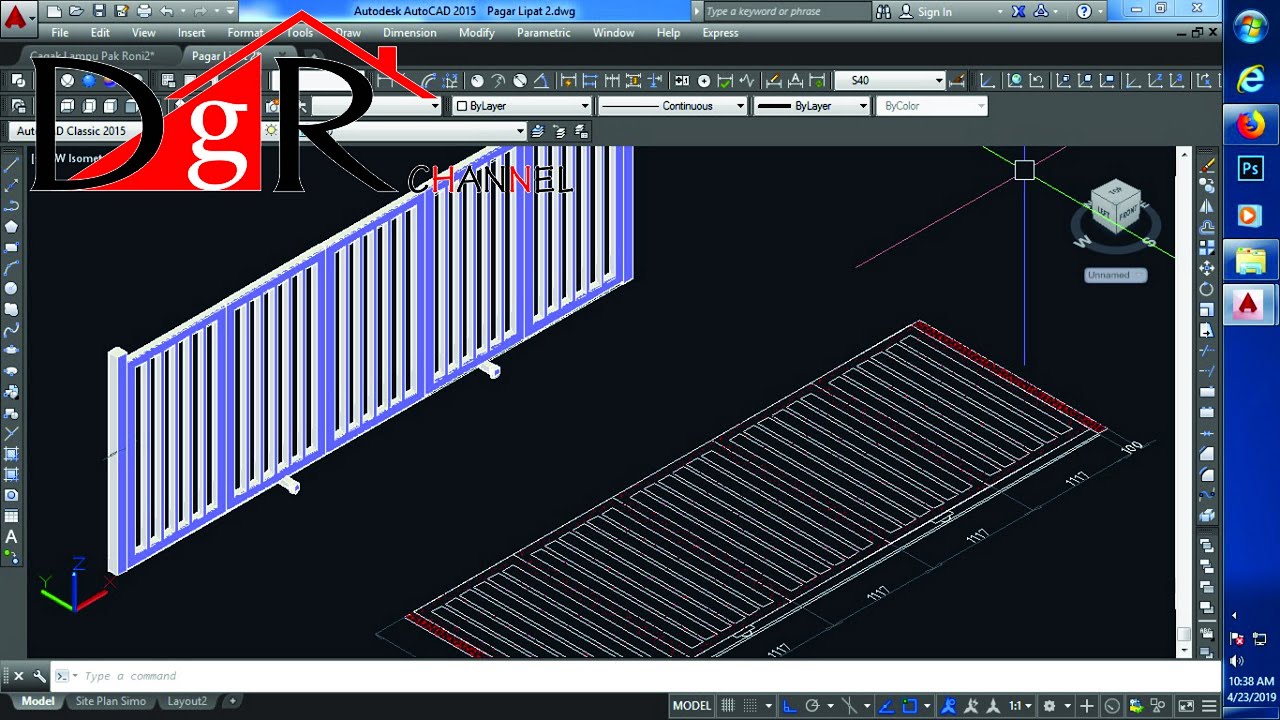
Task: Click the Center Mark dimension icon
Action: (704, 81)
